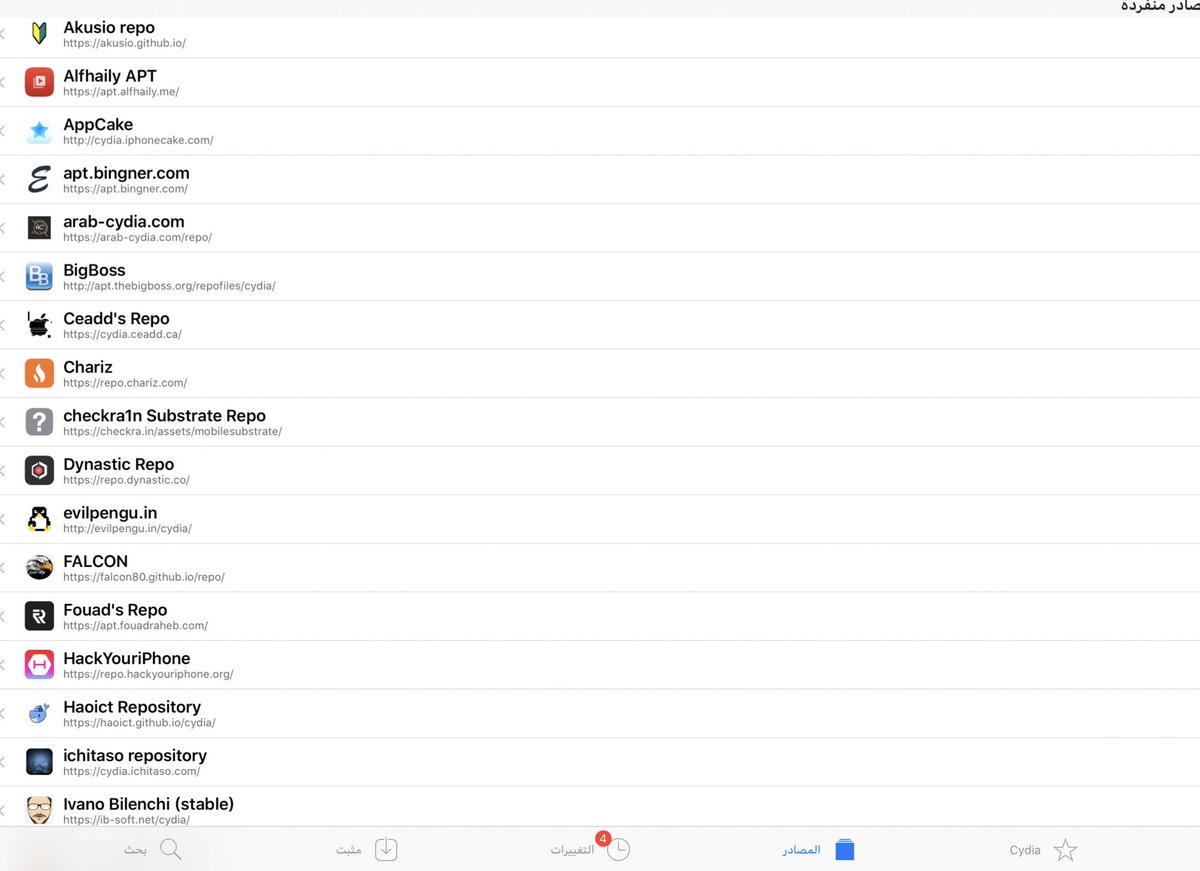
Task: Open the FALCON source
Action: pos(600,567)
